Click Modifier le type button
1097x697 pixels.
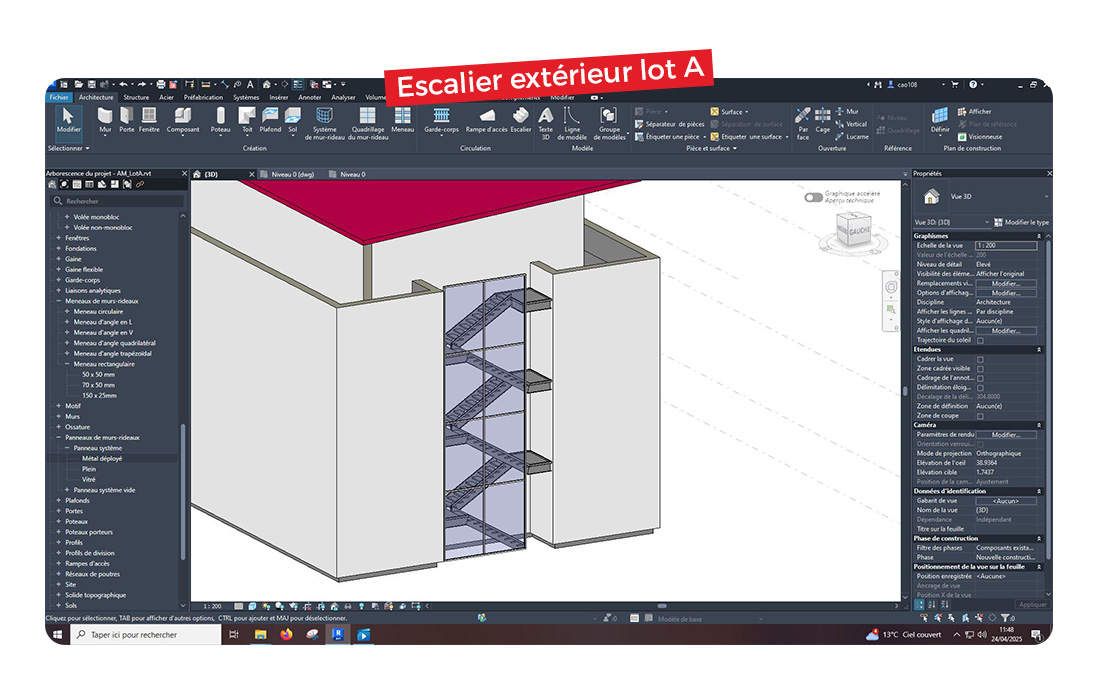point(1021,223)
